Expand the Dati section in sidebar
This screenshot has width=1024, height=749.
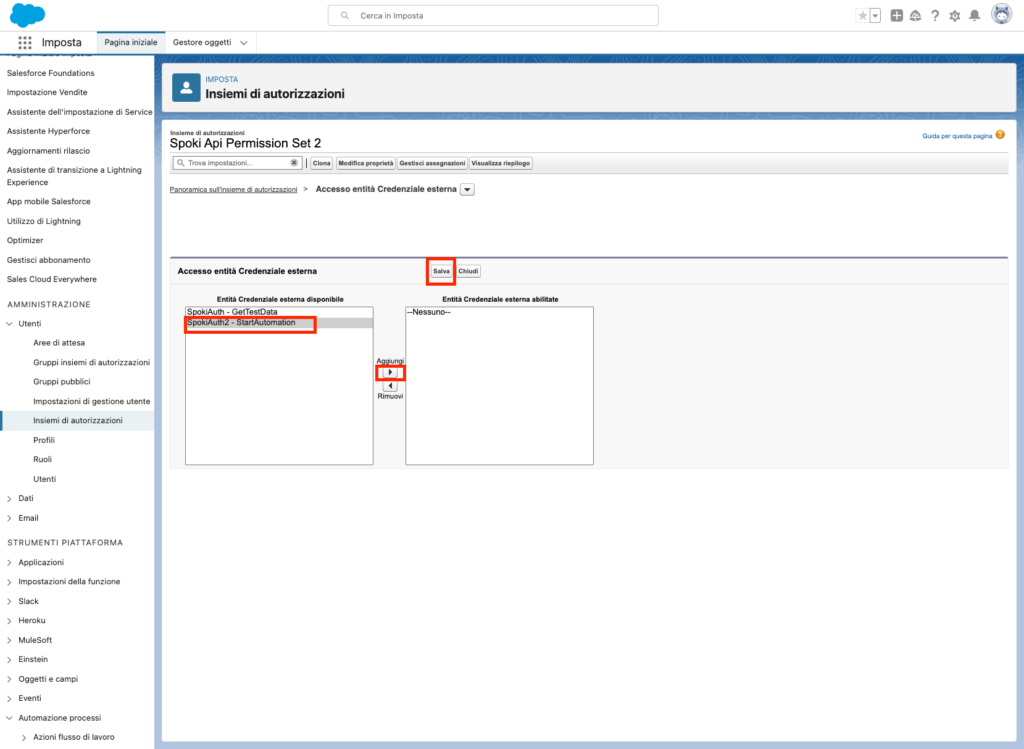(x=10, y=498)
